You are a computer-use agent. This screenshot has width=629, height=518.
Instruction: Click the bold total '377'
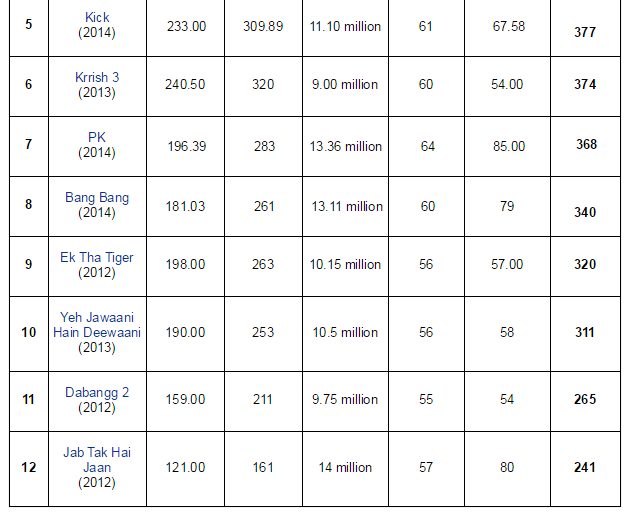click(x=585, y=33)
